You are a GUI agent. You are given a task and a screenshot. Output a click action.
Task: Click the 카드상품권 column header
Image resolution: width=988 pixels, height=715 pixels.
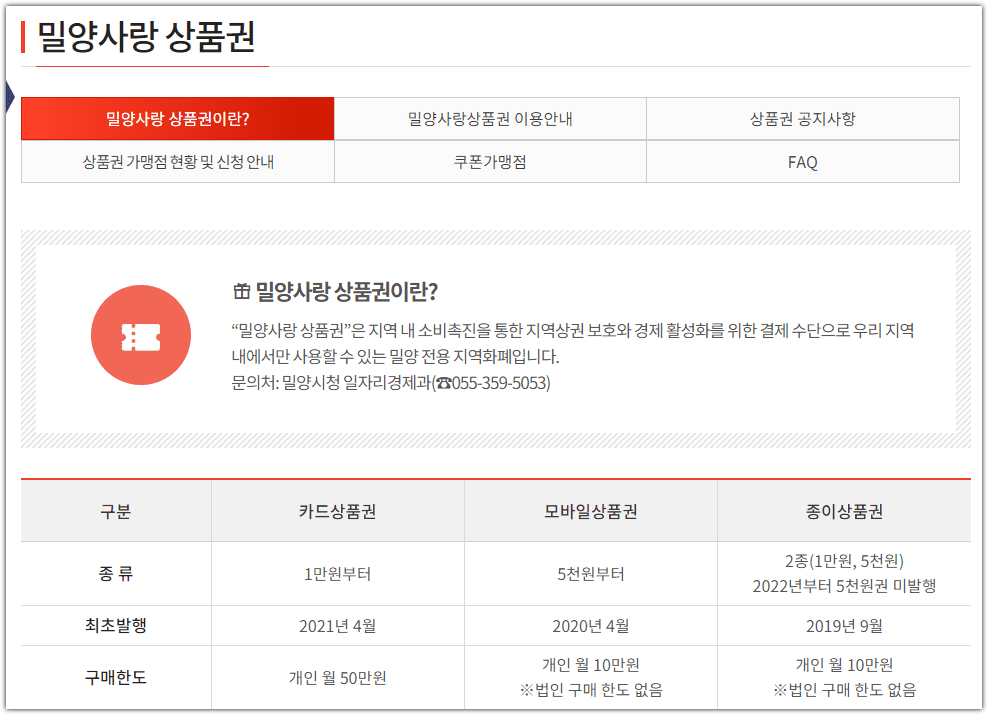tap(337, 510)
